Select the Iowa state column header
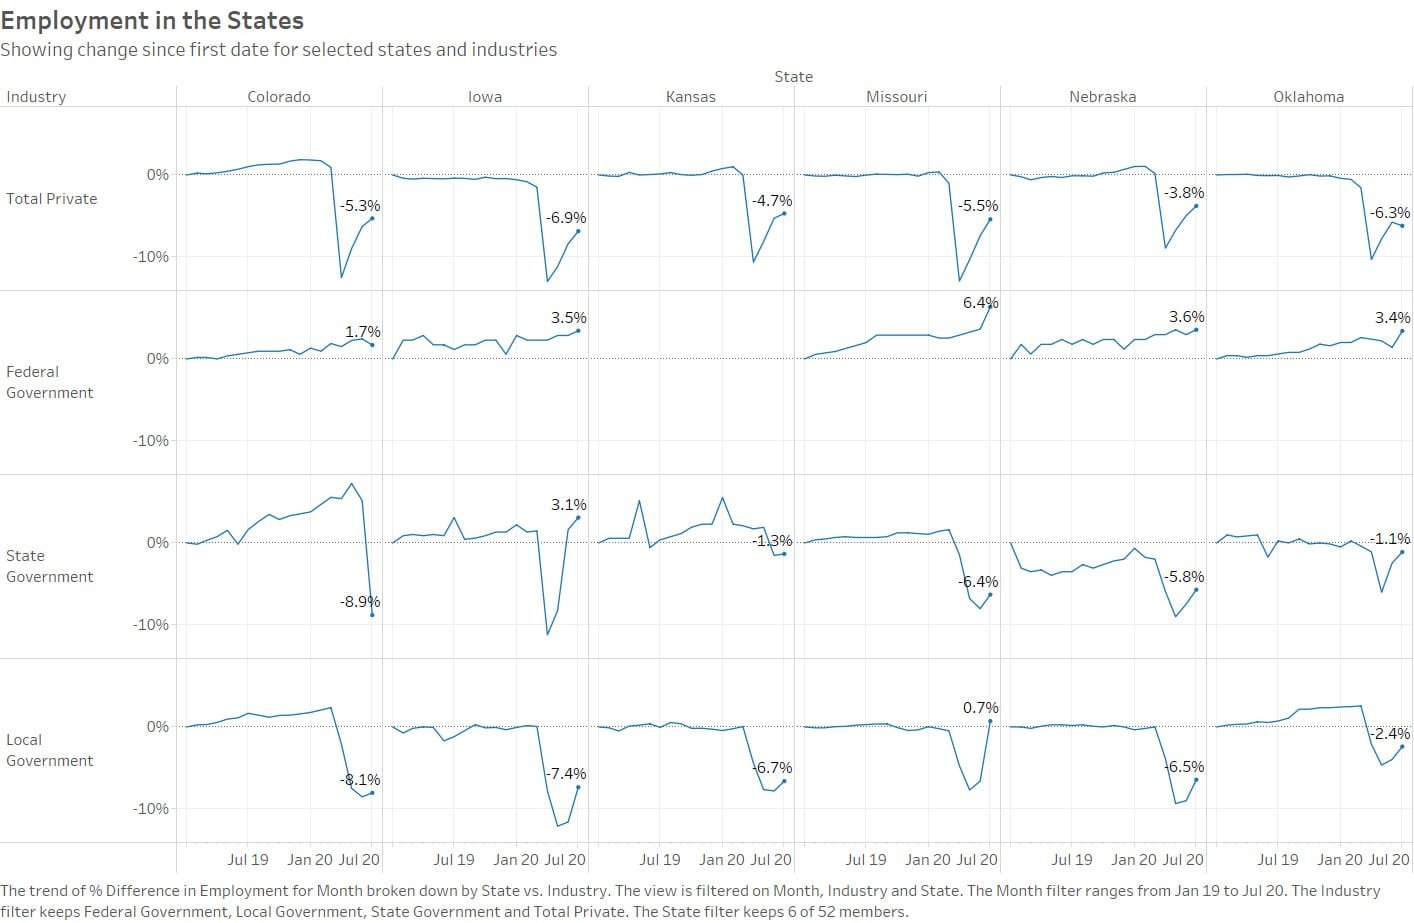Viewport: 1414px width, 923px height. pyautogui.click(x=485, y=97)
